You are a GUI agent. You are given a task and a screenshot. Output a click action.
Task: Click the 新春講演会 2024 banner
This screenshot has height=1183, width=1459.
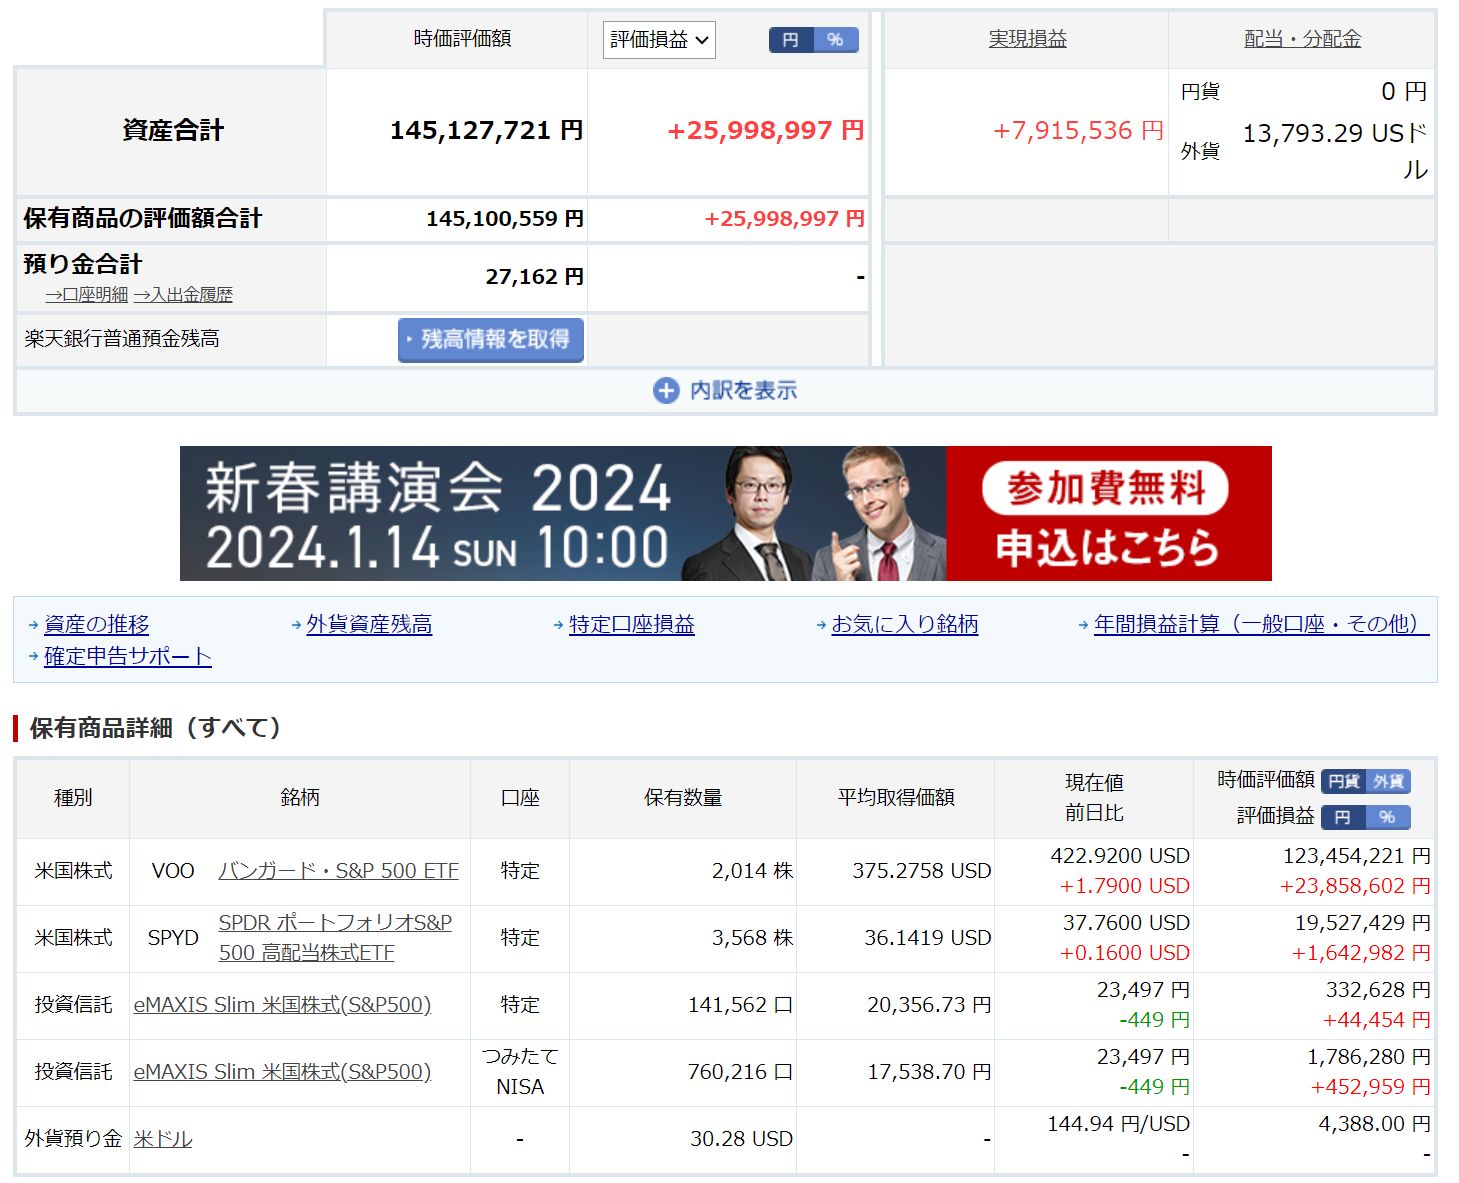coord(725,513)
